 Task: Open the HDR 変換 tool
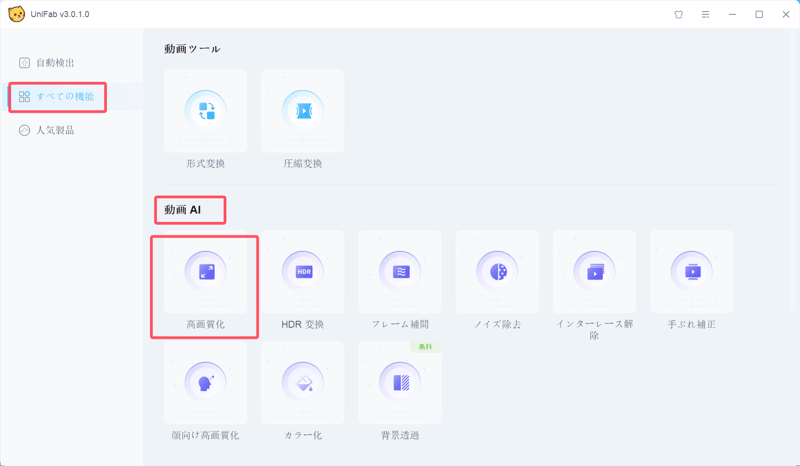(302, 272)
